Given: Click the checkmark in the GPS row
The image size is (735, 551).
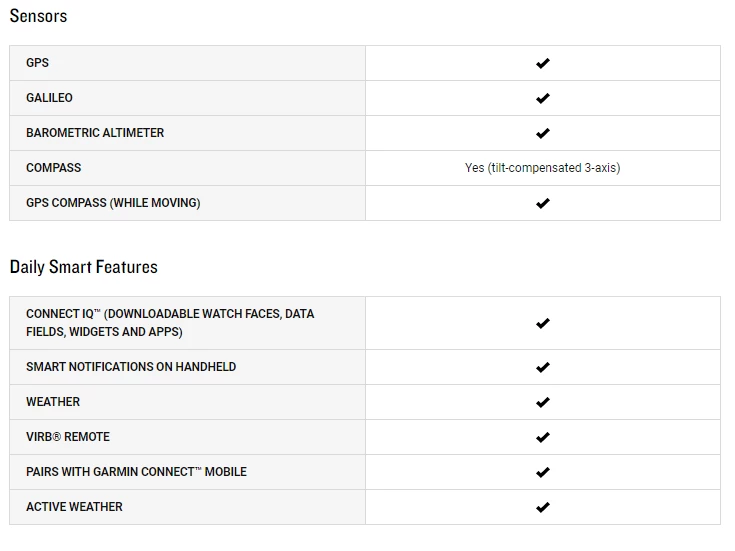Looking at the screenshot, I should (x=543, y=63).
